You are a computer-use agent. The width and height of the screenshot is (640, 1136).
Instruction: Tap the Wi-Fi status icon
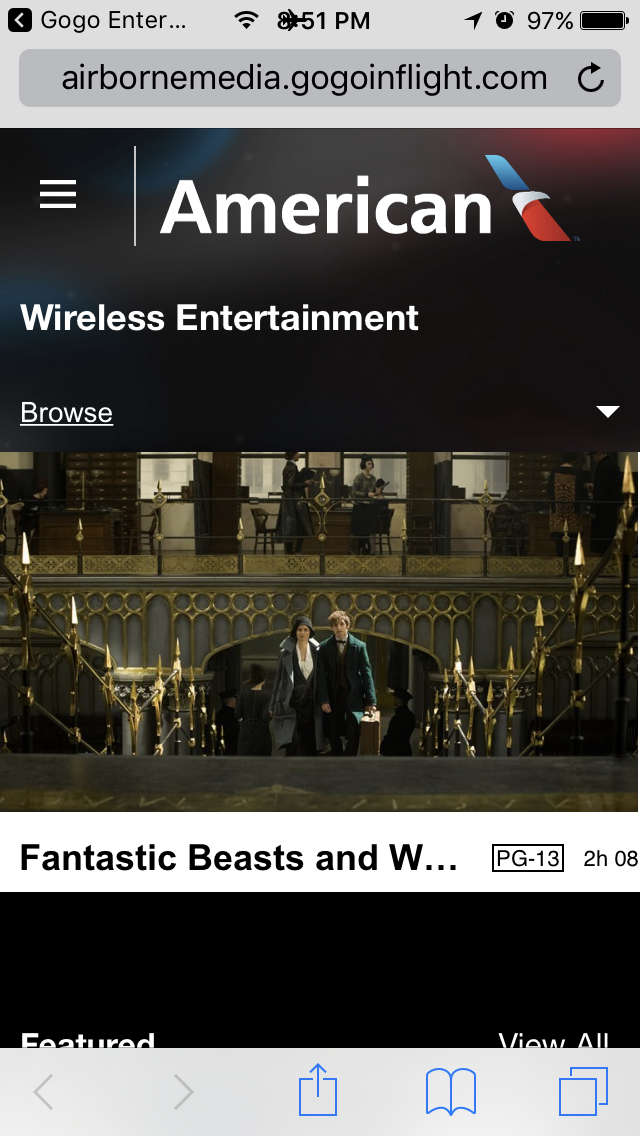(247, 20)
